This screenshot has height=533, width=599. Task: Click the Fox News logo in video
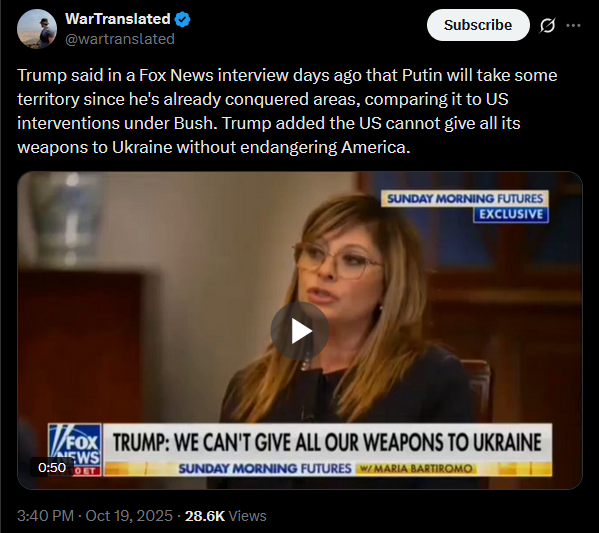pos(75,450)
